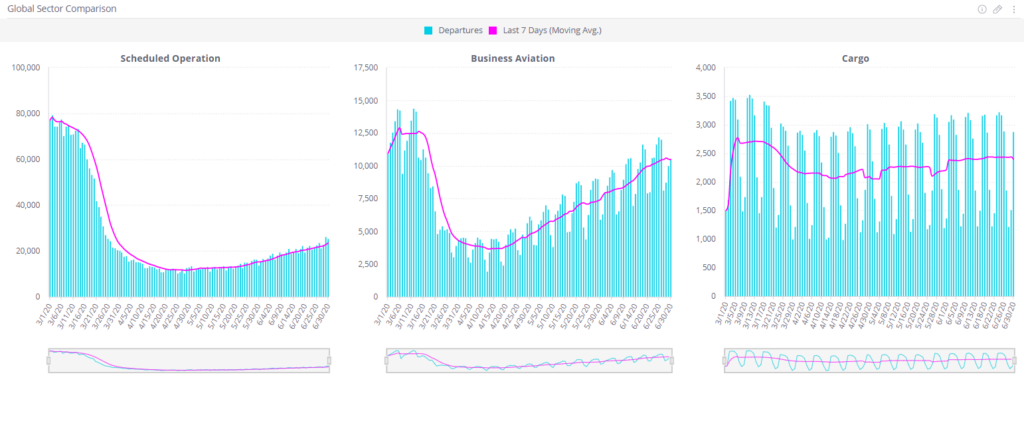Grab the left handle of Scheduled Operation navigator
The image size is (1024, 425).
[x=48, y=360]
